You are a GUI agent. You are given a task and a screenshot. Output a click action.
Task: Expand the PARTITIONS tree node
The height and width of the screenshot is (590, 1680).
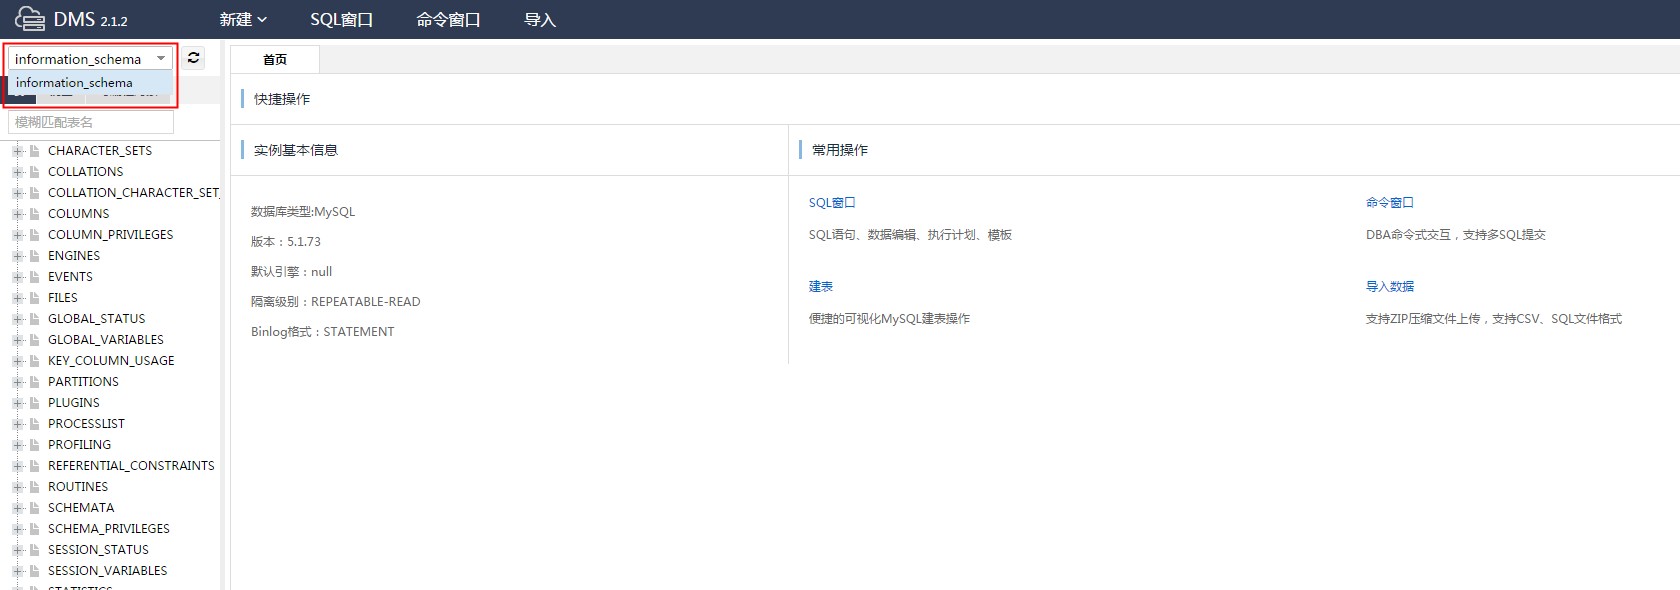click(17, 382)
